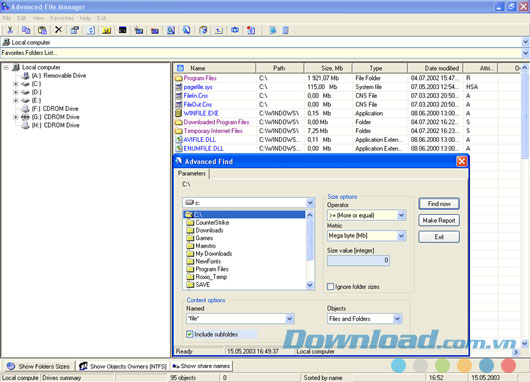Open the command prompt toolbar icon
This screenshot has height=382, width=530.
(123, 30)
